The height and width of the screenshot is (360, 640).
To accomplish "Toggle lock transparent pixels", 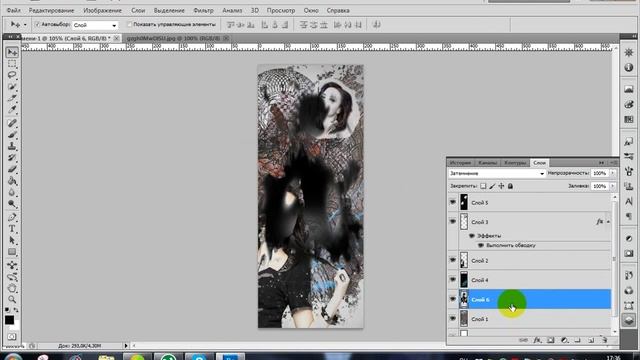I will (x=483, y=186).
